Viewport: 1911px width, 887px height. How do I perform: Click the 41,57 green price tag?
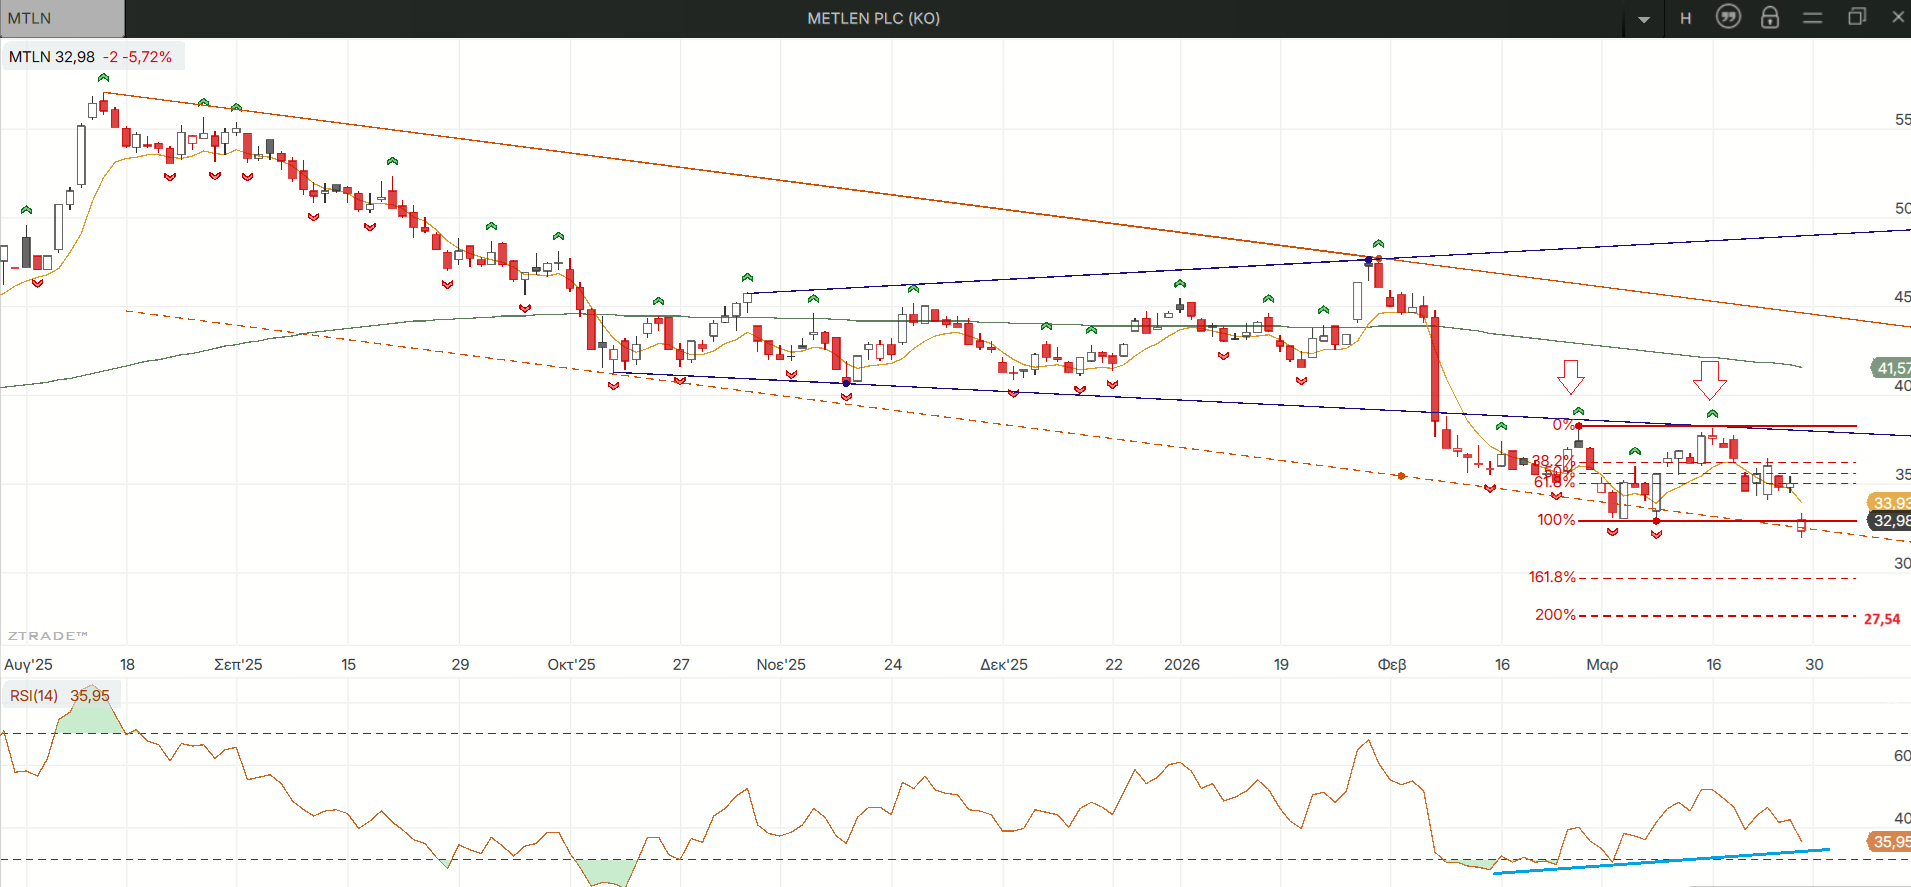[1890, 368]
